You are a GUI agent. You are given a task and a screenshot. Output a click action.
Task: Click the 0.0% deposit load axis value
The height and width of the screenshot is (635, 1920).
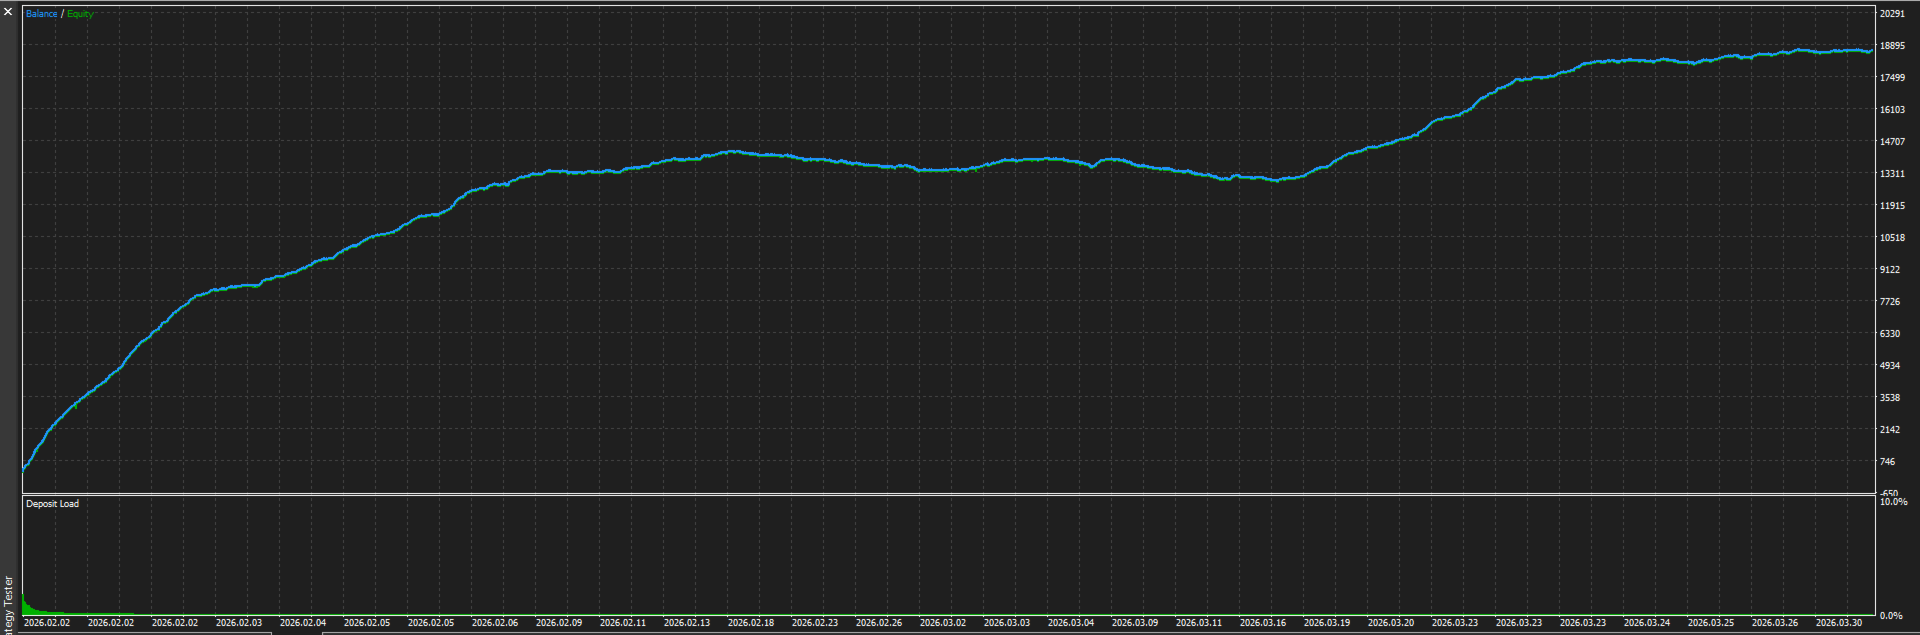coord(1891,616)
